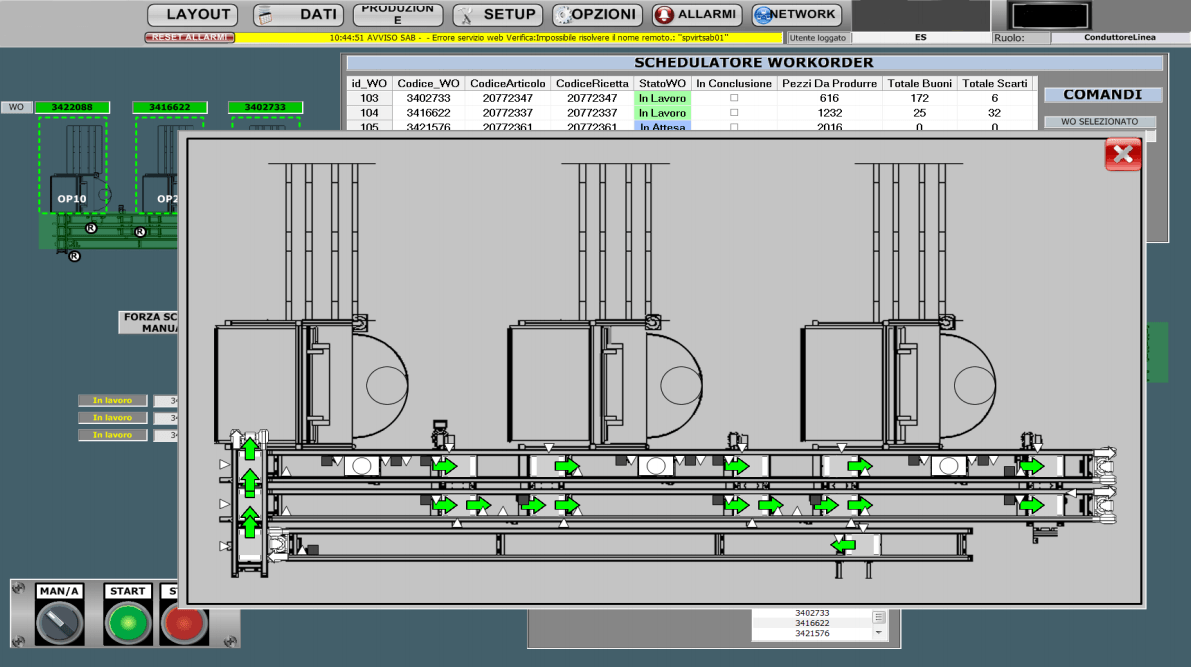Click rightmost green arrow on middle conveyor
Image resolution: width=1191 pixels, height=667 pixels.
point(1031,505)
